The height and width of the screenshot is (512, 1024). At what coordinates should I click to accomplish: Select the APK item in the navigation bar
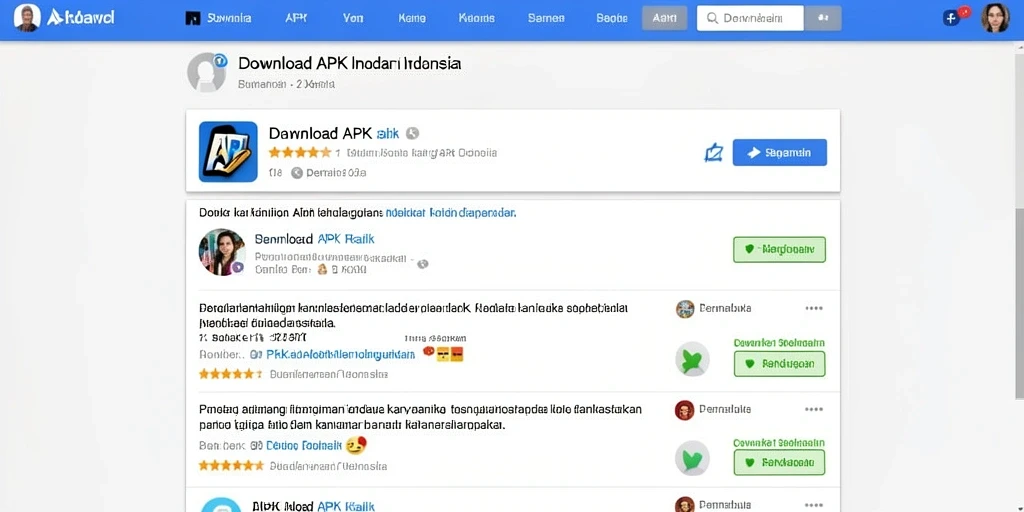point(296,18)
